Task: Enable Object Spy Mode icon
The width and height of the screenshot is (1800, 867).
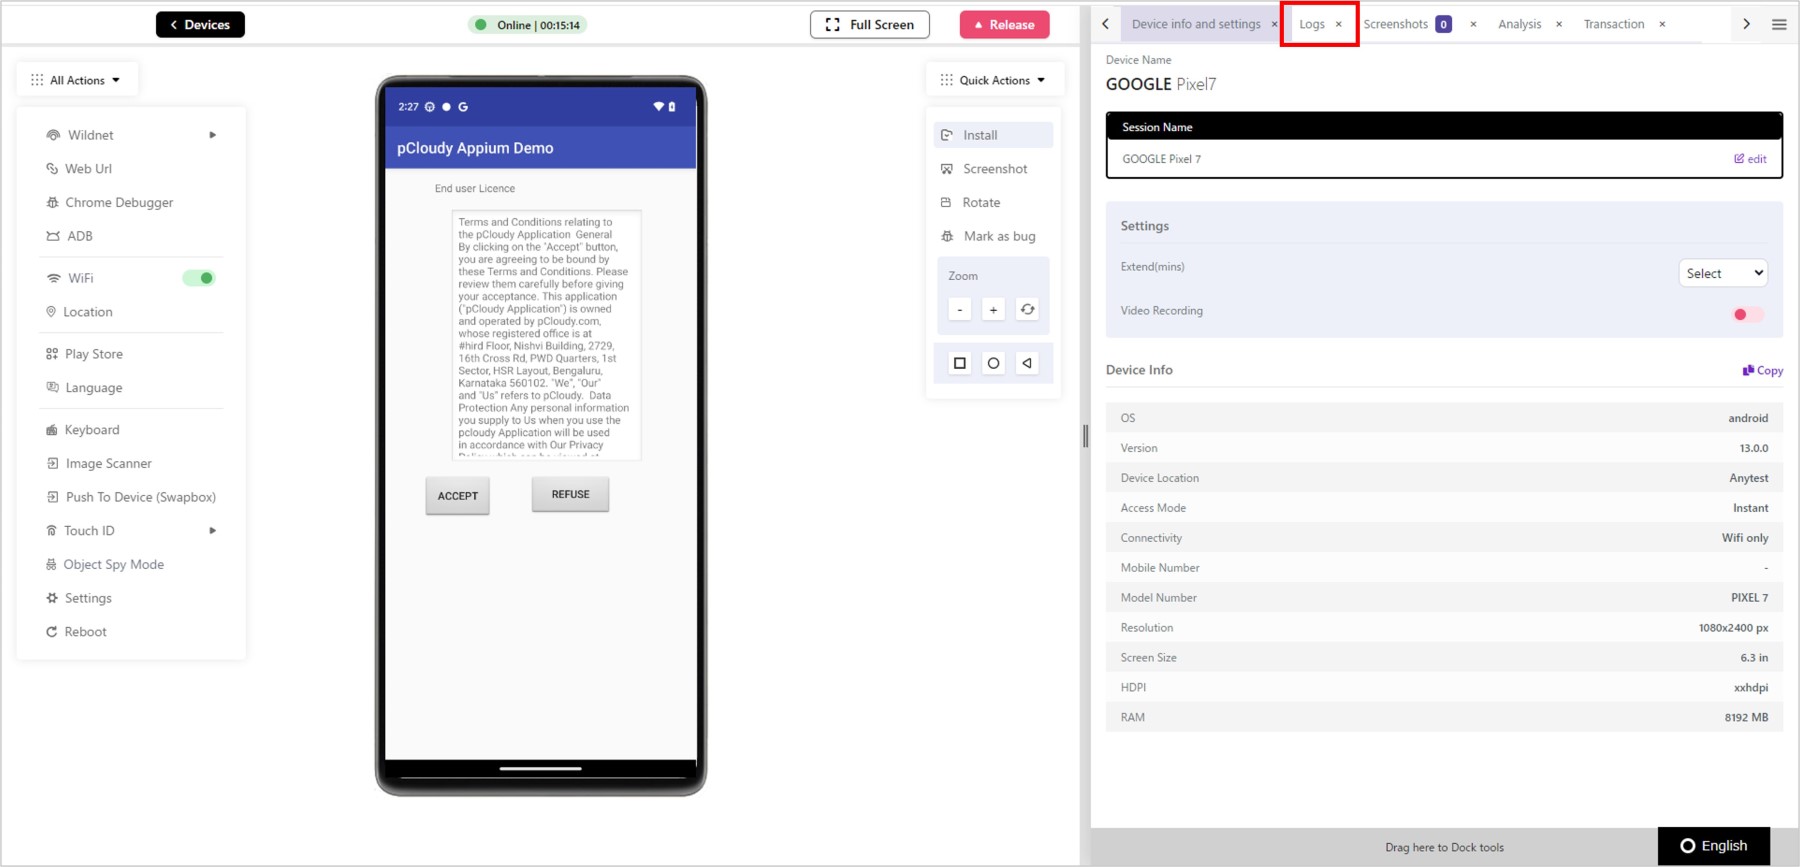Action: [x=51, y=564]
